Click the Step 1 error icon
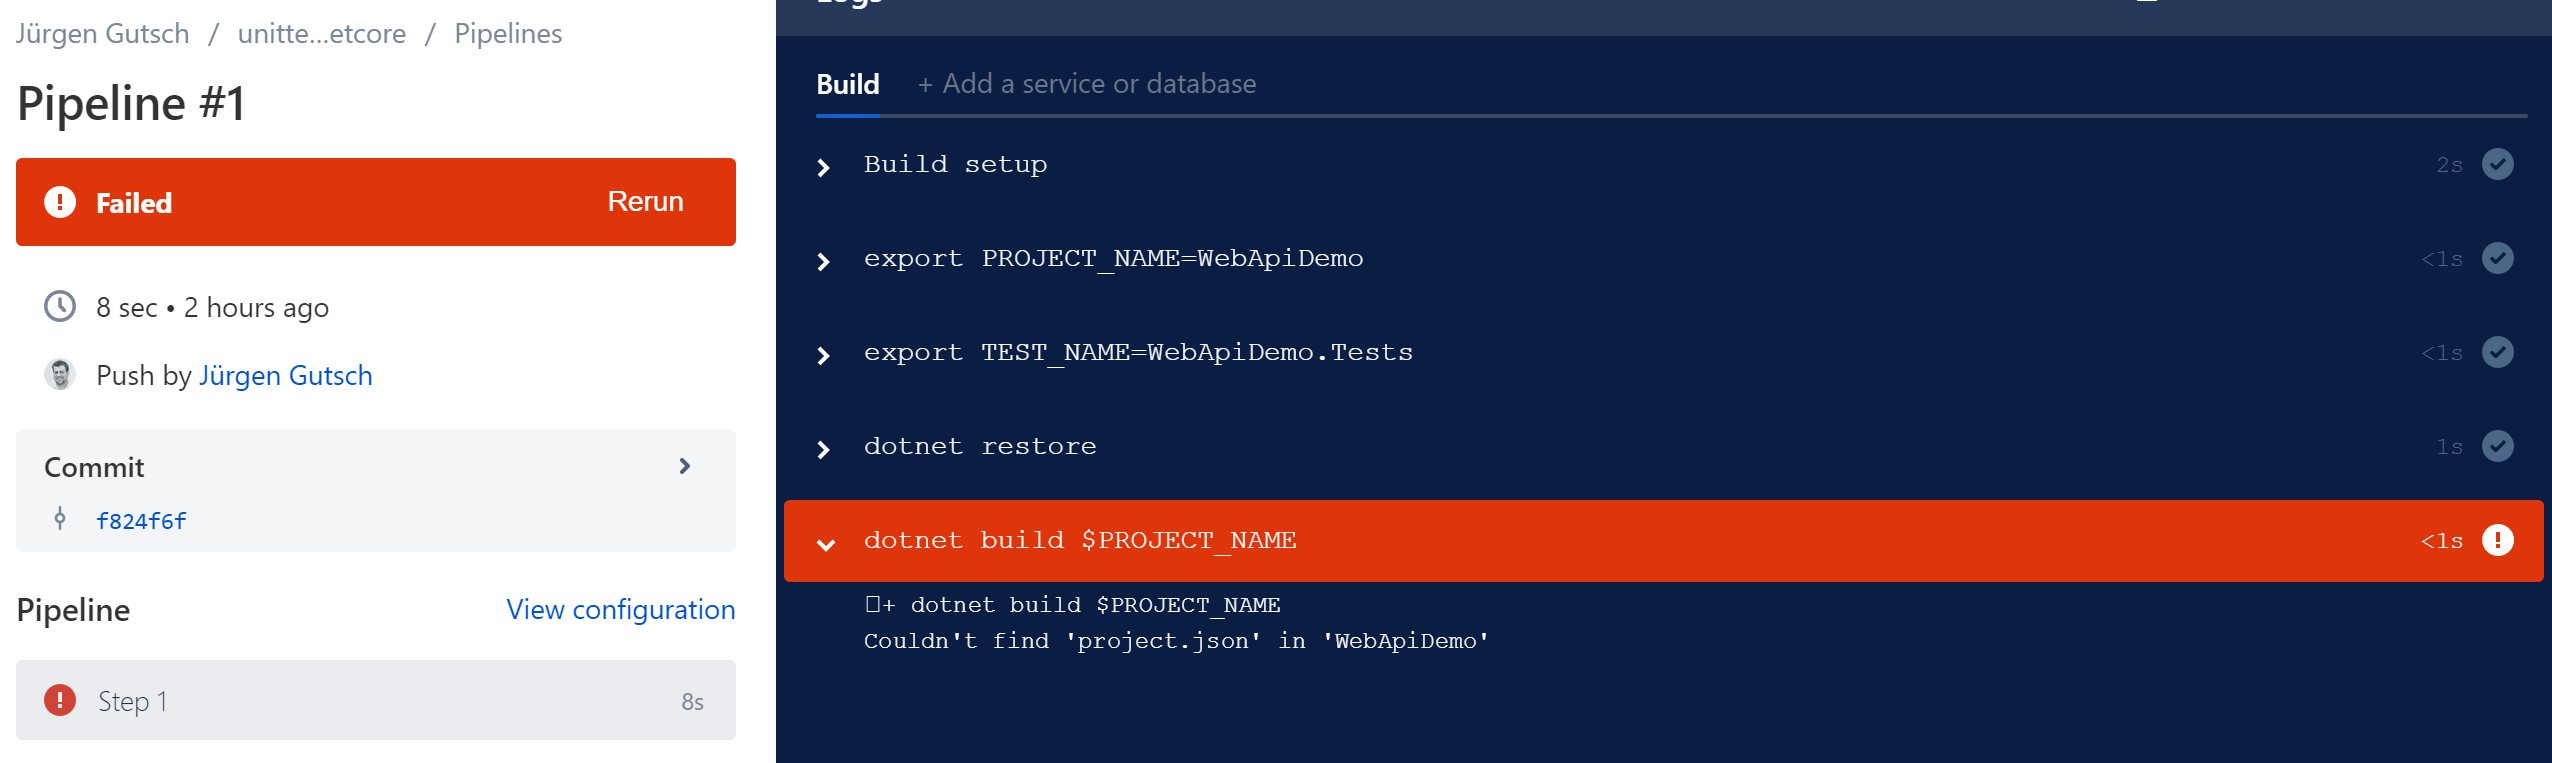Image resolution: width=2552 pixels, height=763 pixels. [60, 700]
